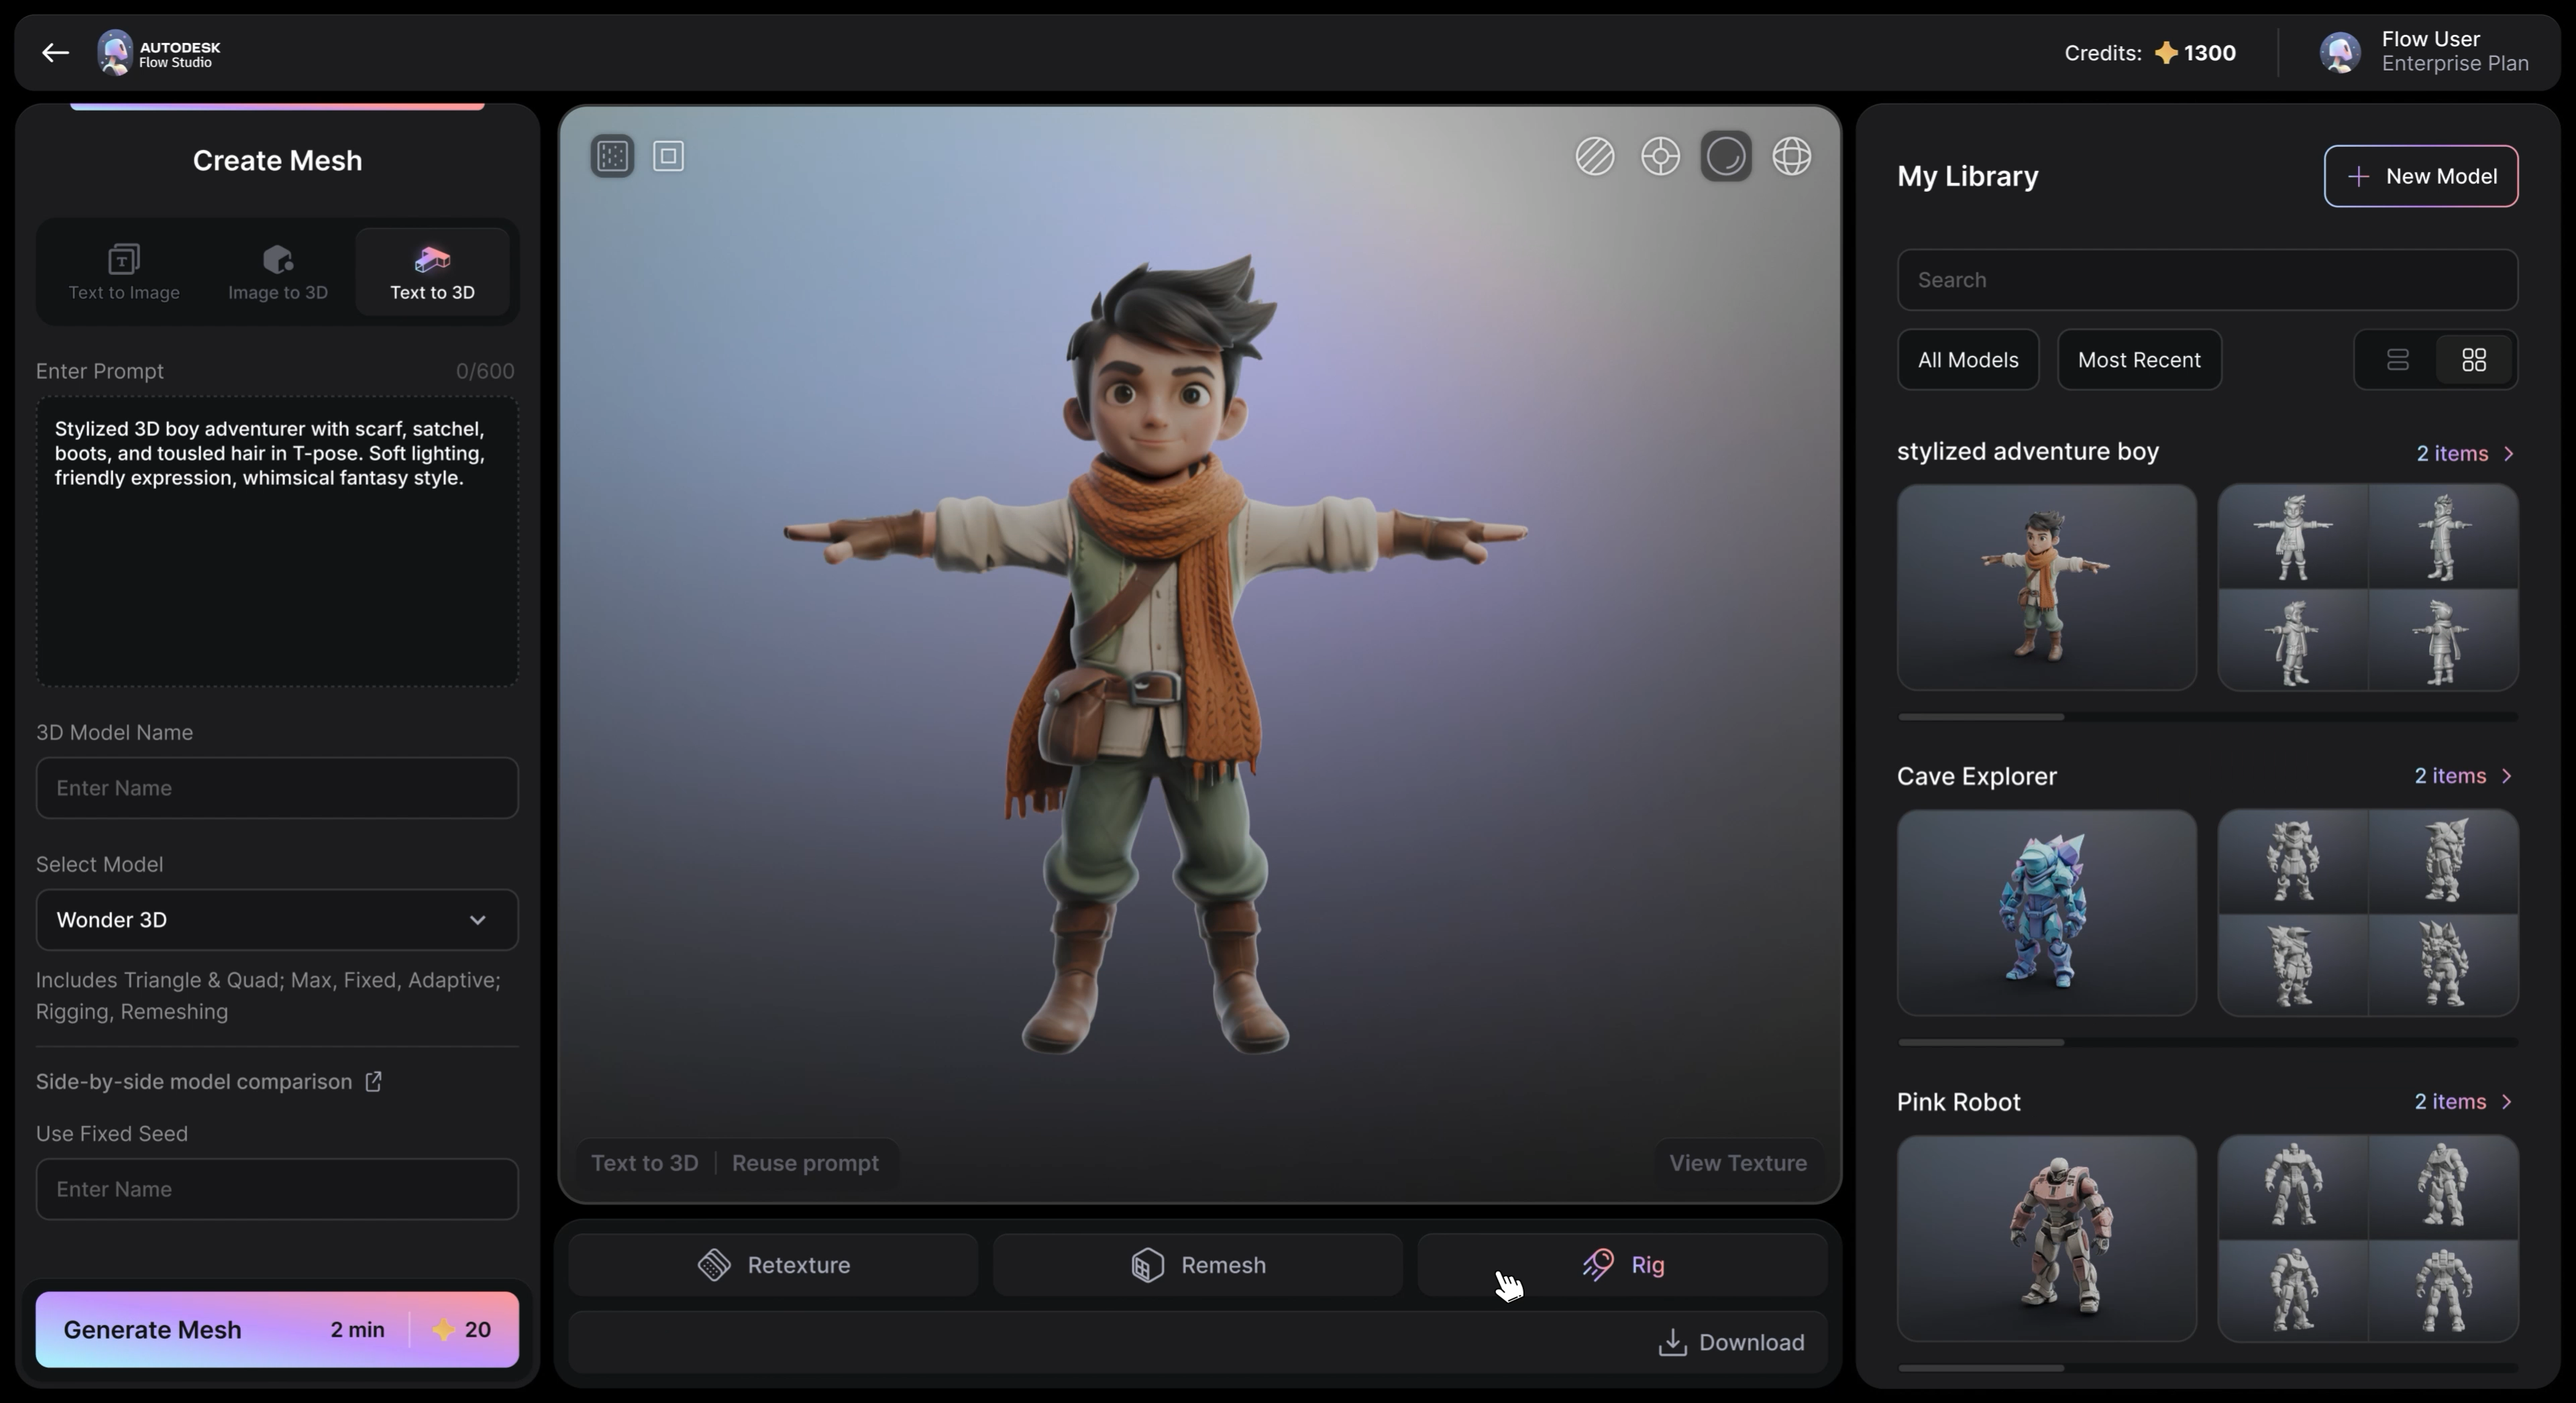Start a New Model from the library
Screen dimensions: 2576x1403
point(2421,176)
